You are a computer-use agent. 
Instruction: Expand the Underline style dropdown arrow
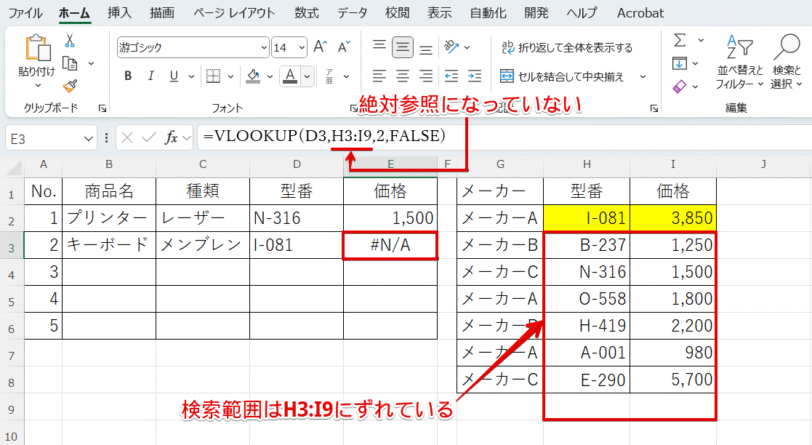point(191,77)
